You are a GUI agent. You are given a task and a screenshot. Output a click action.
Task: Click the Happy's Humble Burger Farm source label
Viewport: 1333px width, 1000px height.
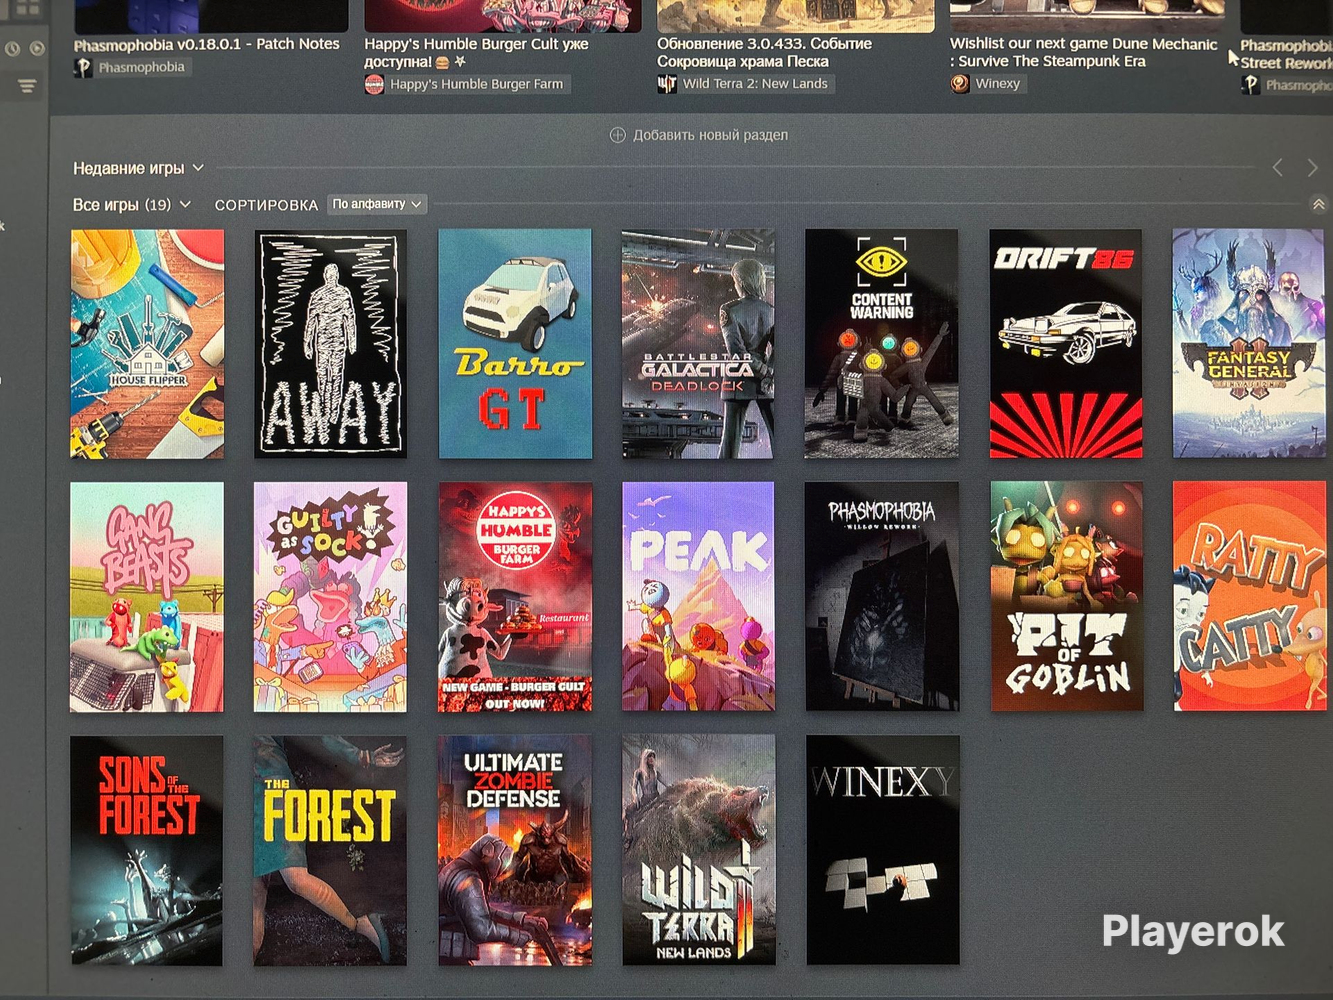[476, 84]
